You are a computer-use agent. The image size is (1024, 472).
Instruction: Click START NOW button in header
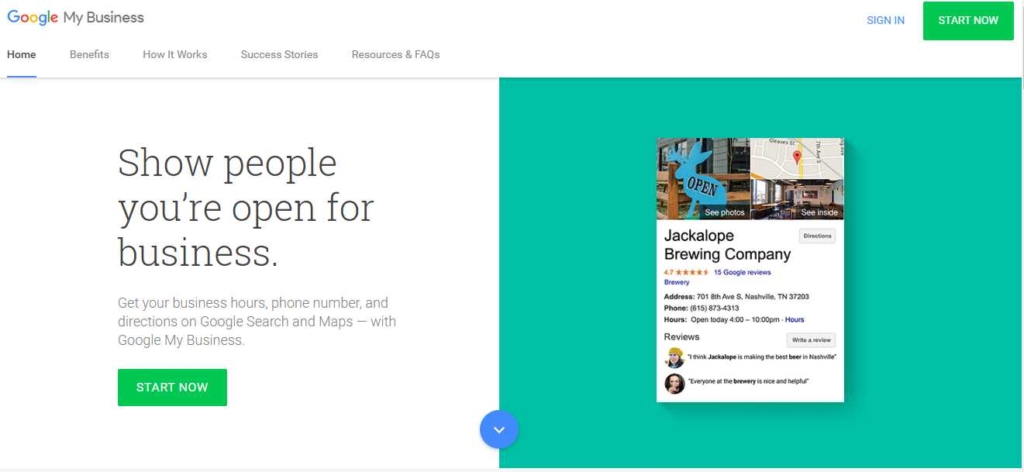[x=968, y=20]
